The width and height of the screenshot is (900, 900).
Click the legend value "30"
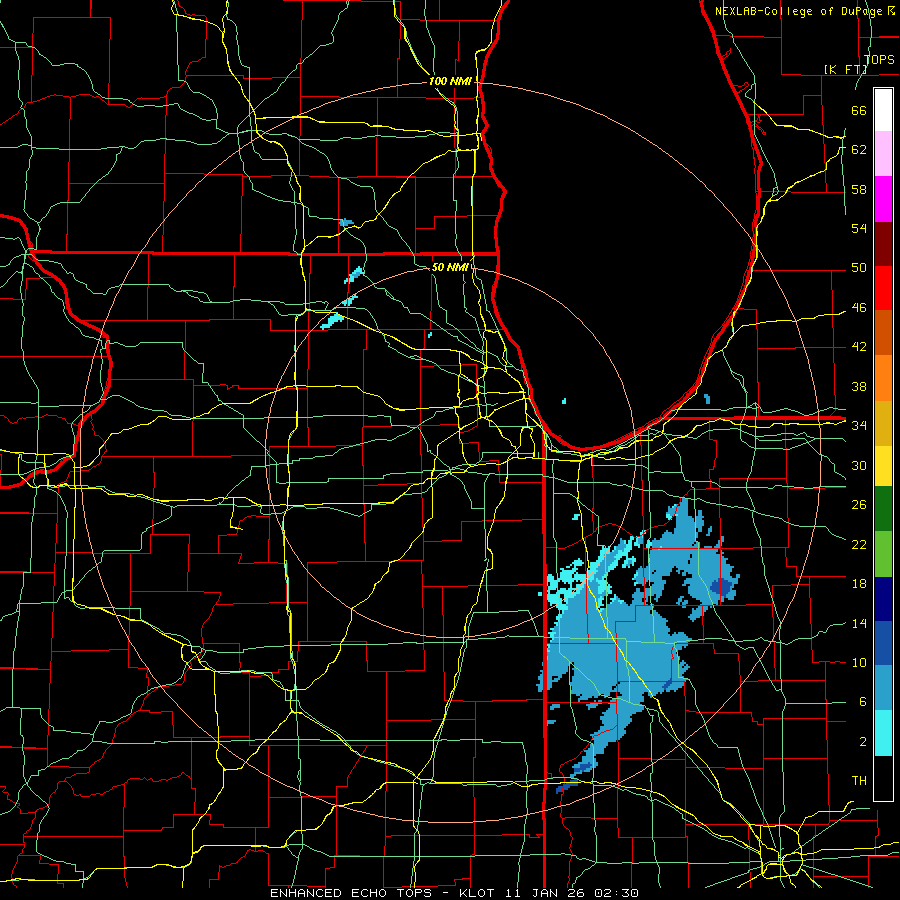pyautogui.click(x=859, y=465)
